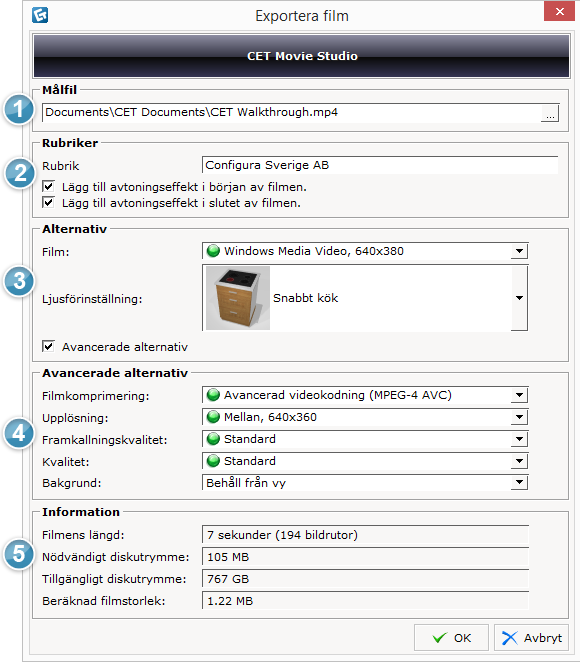
Task: Click the Rubrik text field
Action: pos(380,165)
